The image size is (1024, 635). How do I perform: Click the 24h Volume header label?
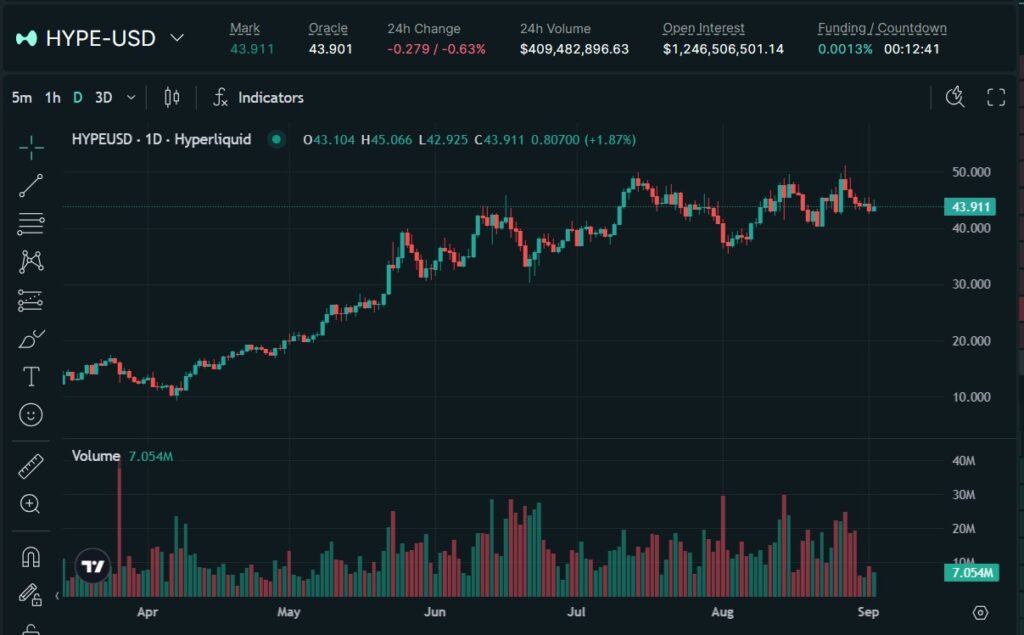click(x=555, y=28)
